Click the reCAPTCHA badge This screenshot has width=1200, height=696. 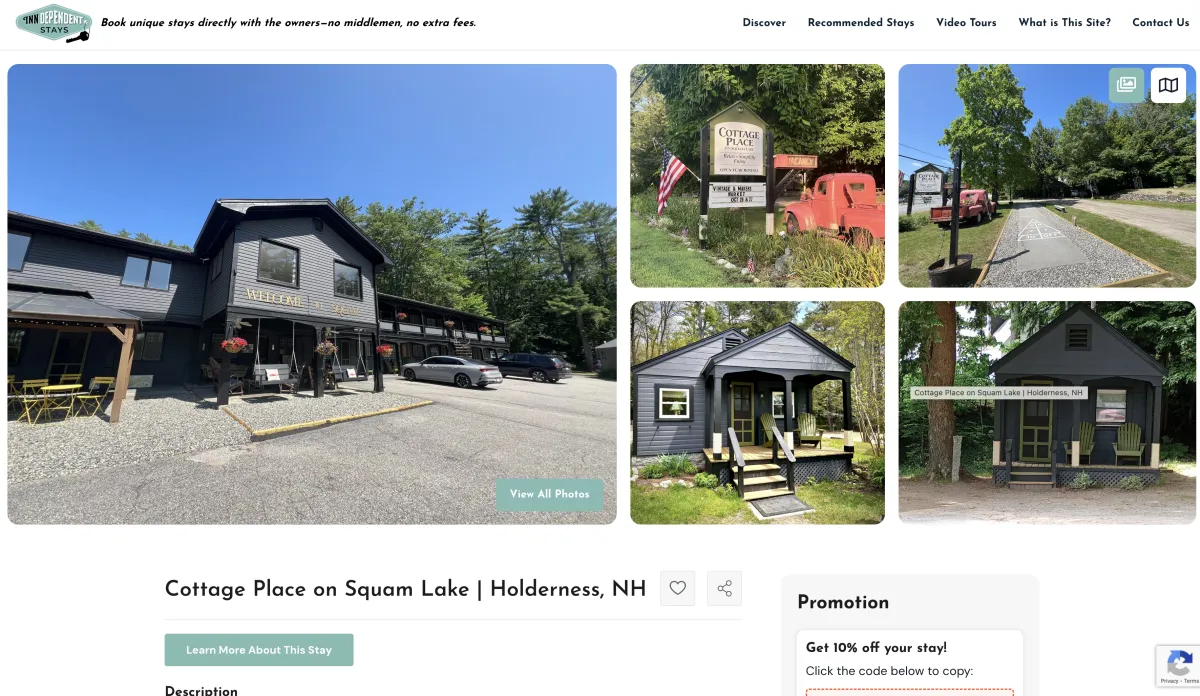(1178, 666)
